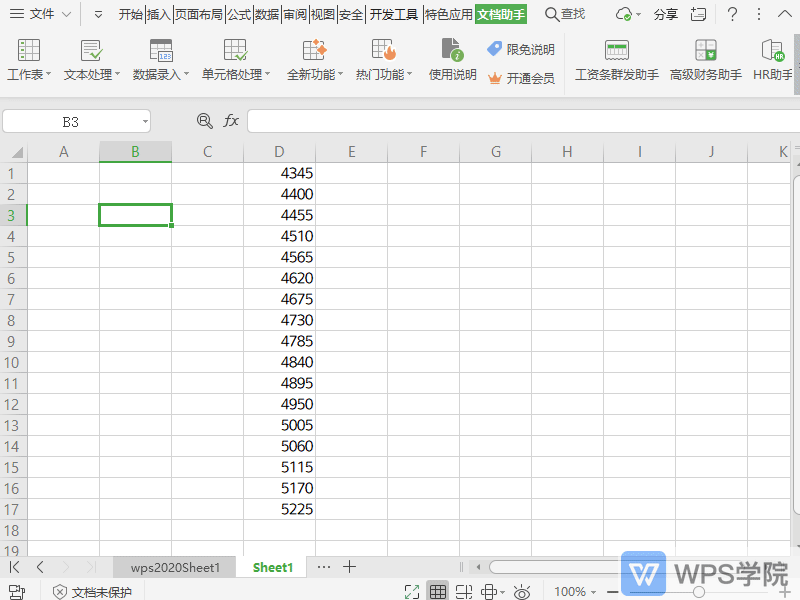
Task: Switch to the 视图 tab
Action: point(323,14)
